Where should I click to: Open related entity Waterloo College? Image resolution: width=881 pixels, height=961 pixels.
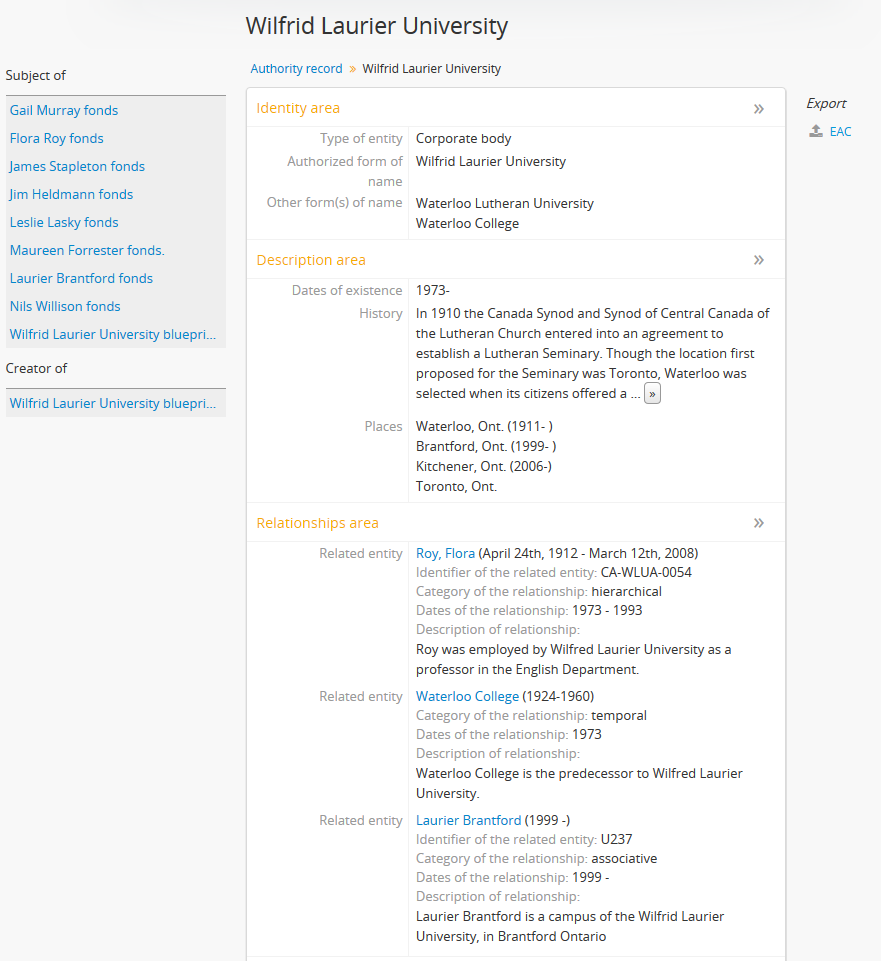click(x=467, y=697)
